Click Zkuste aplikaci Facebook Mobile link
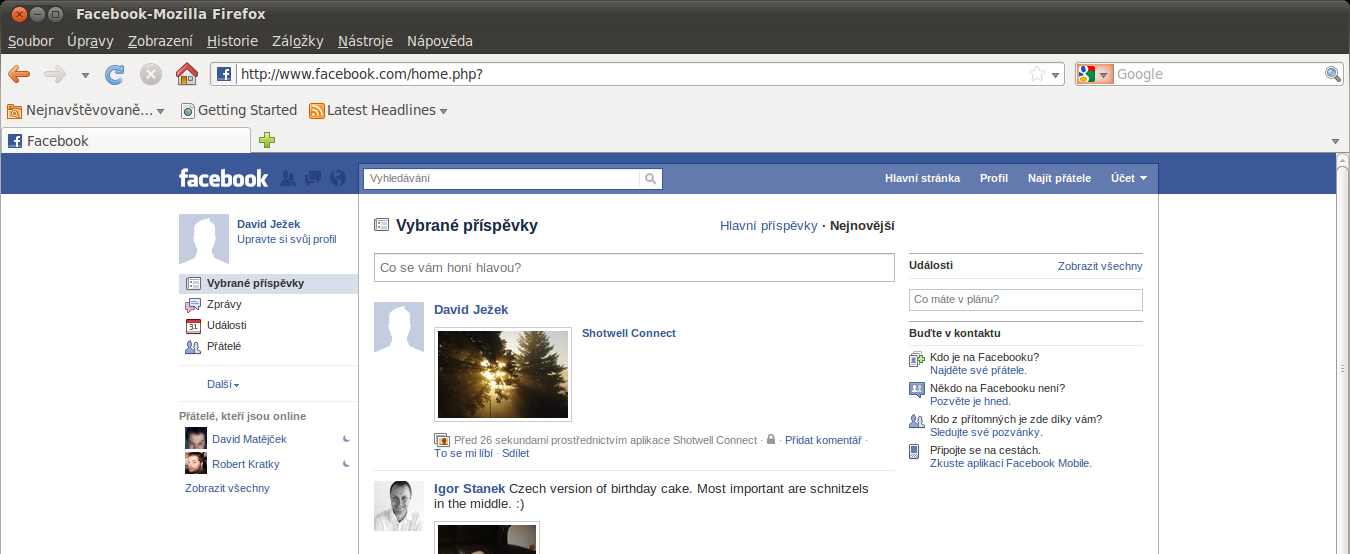 click(1010, 463)
